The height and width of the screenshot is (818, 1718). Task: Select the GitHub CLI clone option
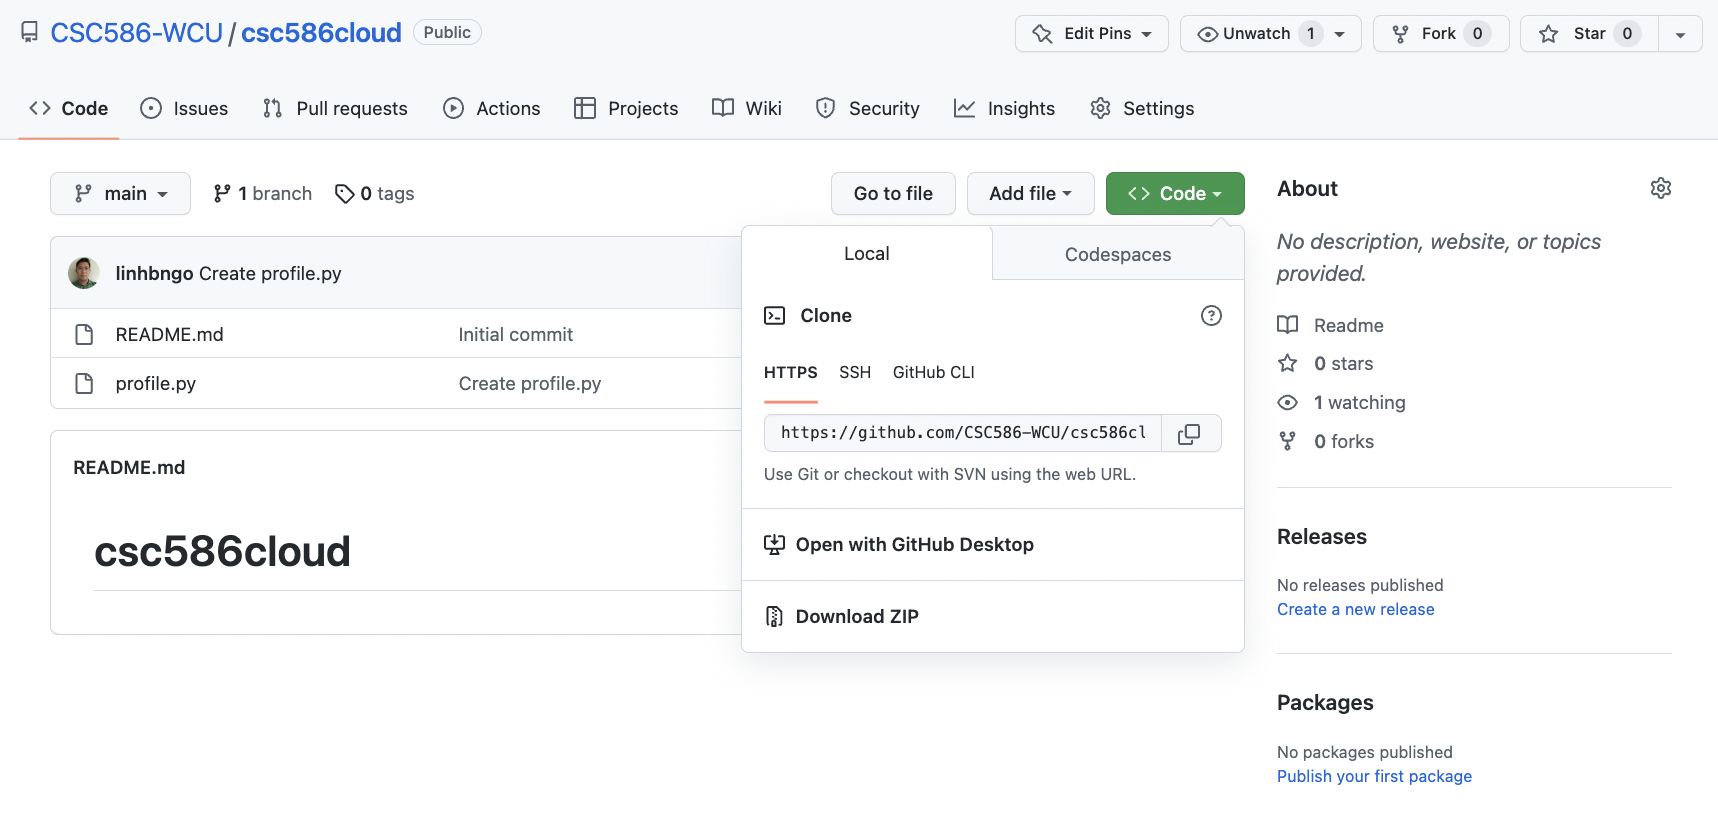tap(933, 373)
